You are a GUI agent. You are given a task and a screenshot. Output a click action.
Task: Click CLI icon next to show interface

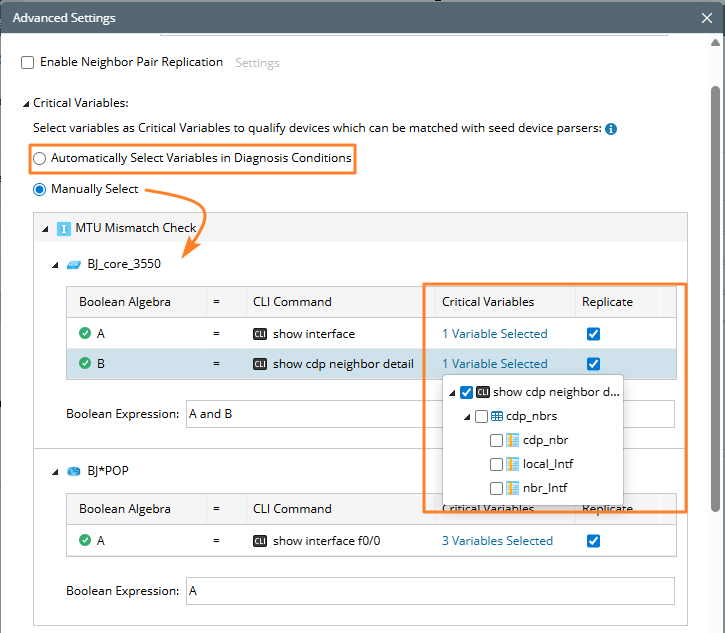pos(260,334)
